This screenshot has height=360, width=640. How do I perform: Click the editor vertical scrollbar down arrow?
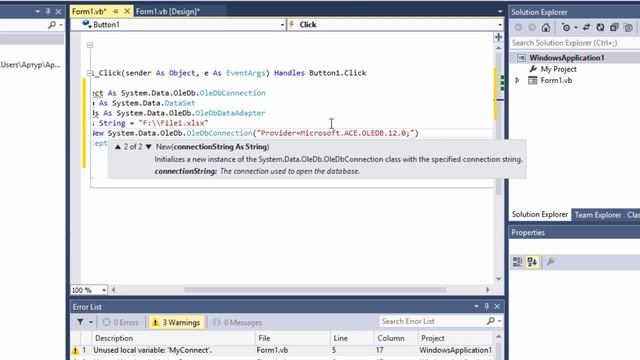(498, 279)
